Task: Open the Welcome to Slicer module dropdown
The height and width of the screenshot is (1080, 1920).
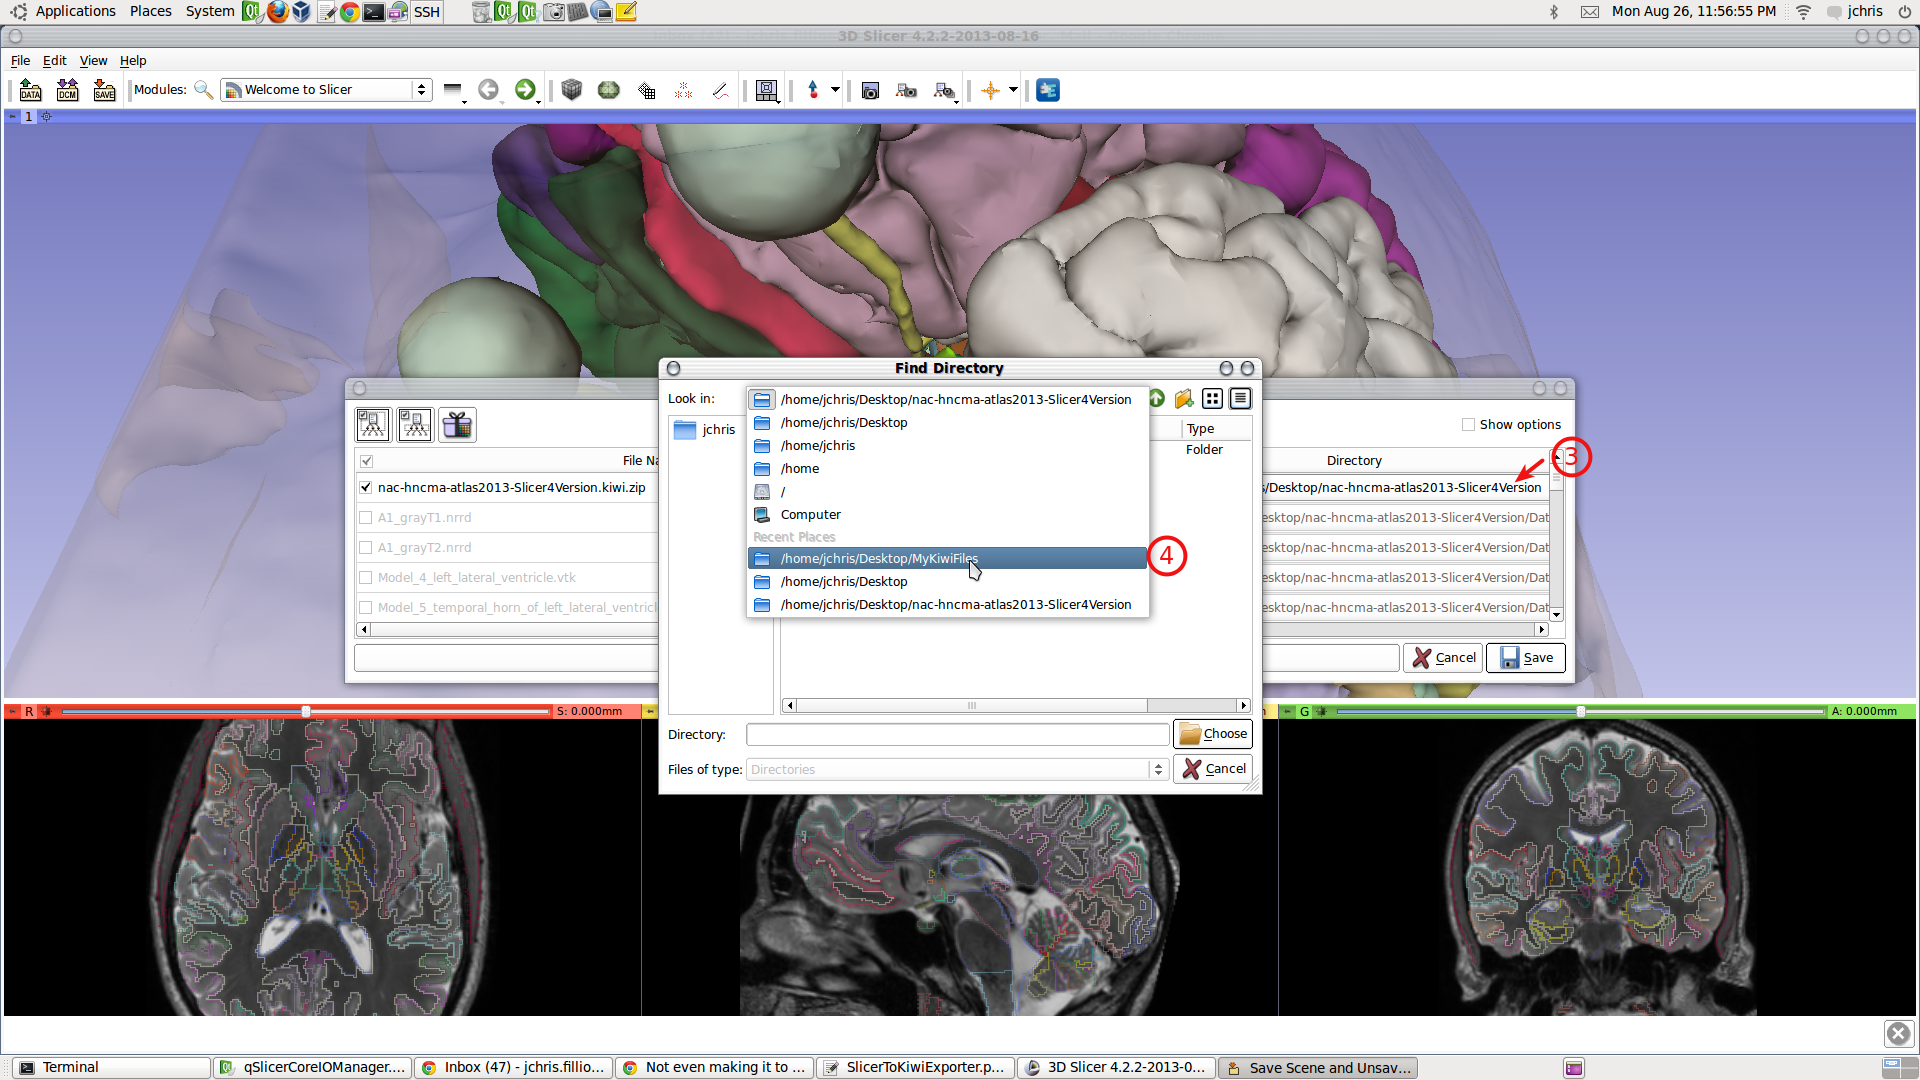Action: [x=326, y=90]
